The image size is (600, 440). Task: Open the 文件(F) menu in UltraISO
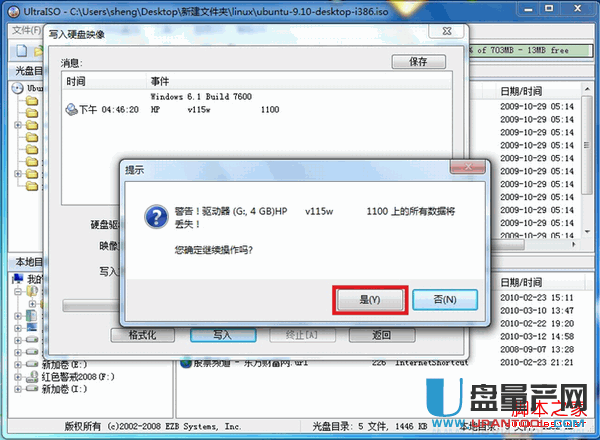(26, 30)
